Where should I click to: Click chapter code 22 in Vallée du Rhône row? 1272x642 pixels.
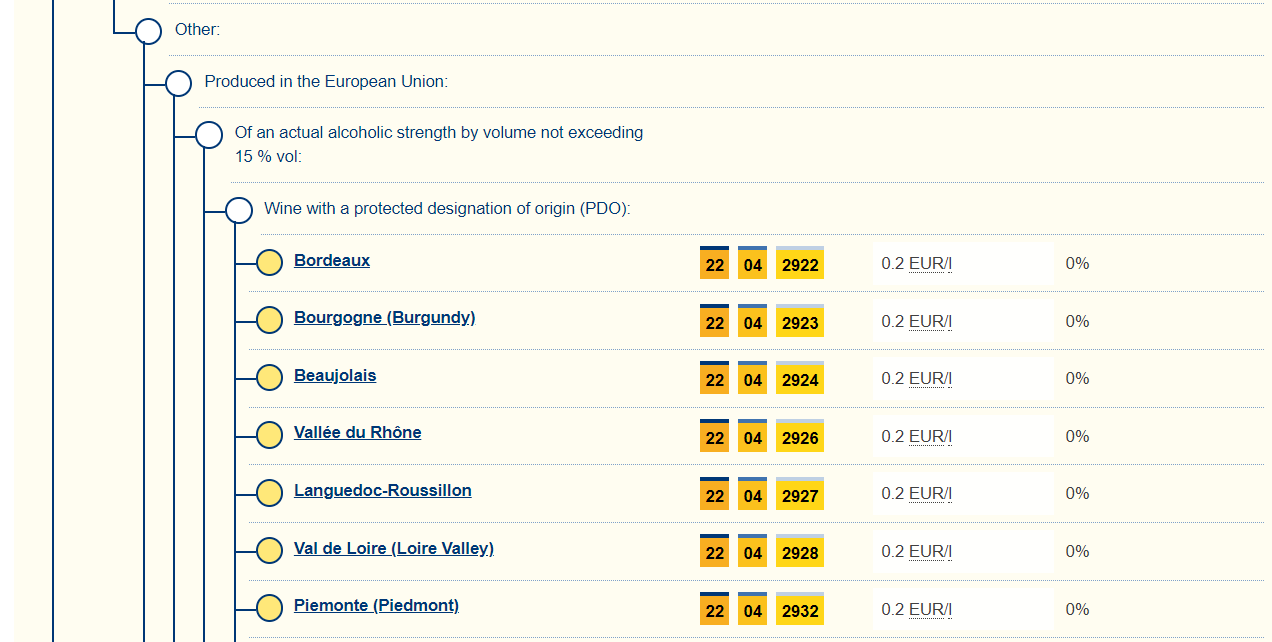(x=714, y=438)
